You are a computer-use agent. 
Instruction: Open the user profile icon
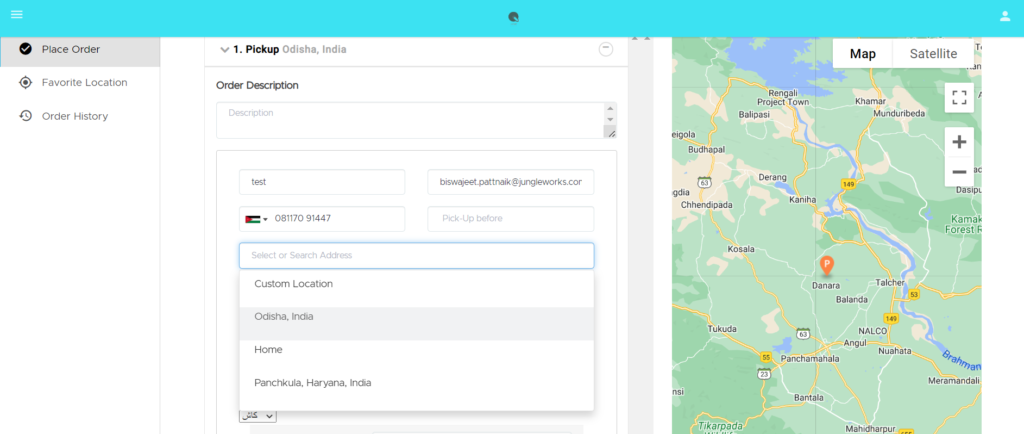coord(1005,16)
